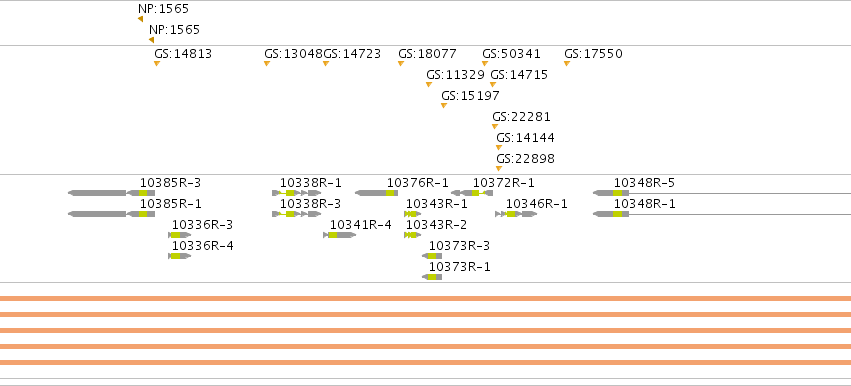Select the GS:18077 insertion triangle

tap(401, 64)
